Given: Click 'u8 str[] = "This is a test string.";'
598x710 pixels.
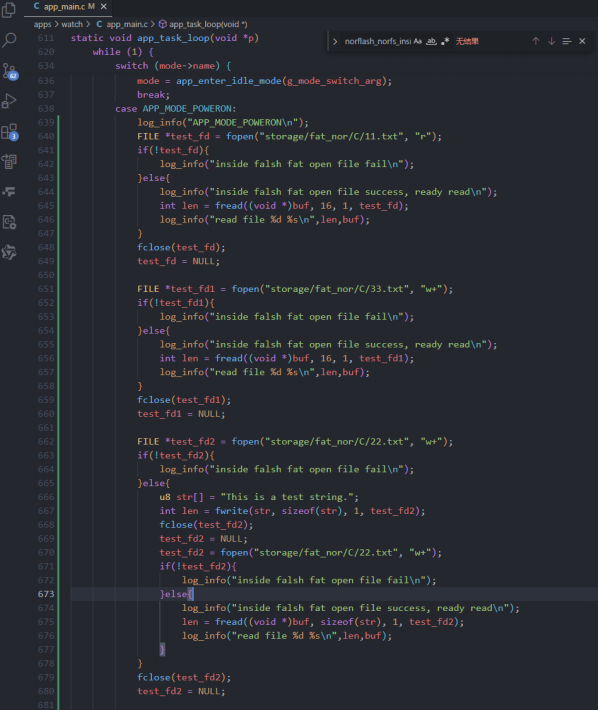Looking at the screenshot, I should click(259, 497).
